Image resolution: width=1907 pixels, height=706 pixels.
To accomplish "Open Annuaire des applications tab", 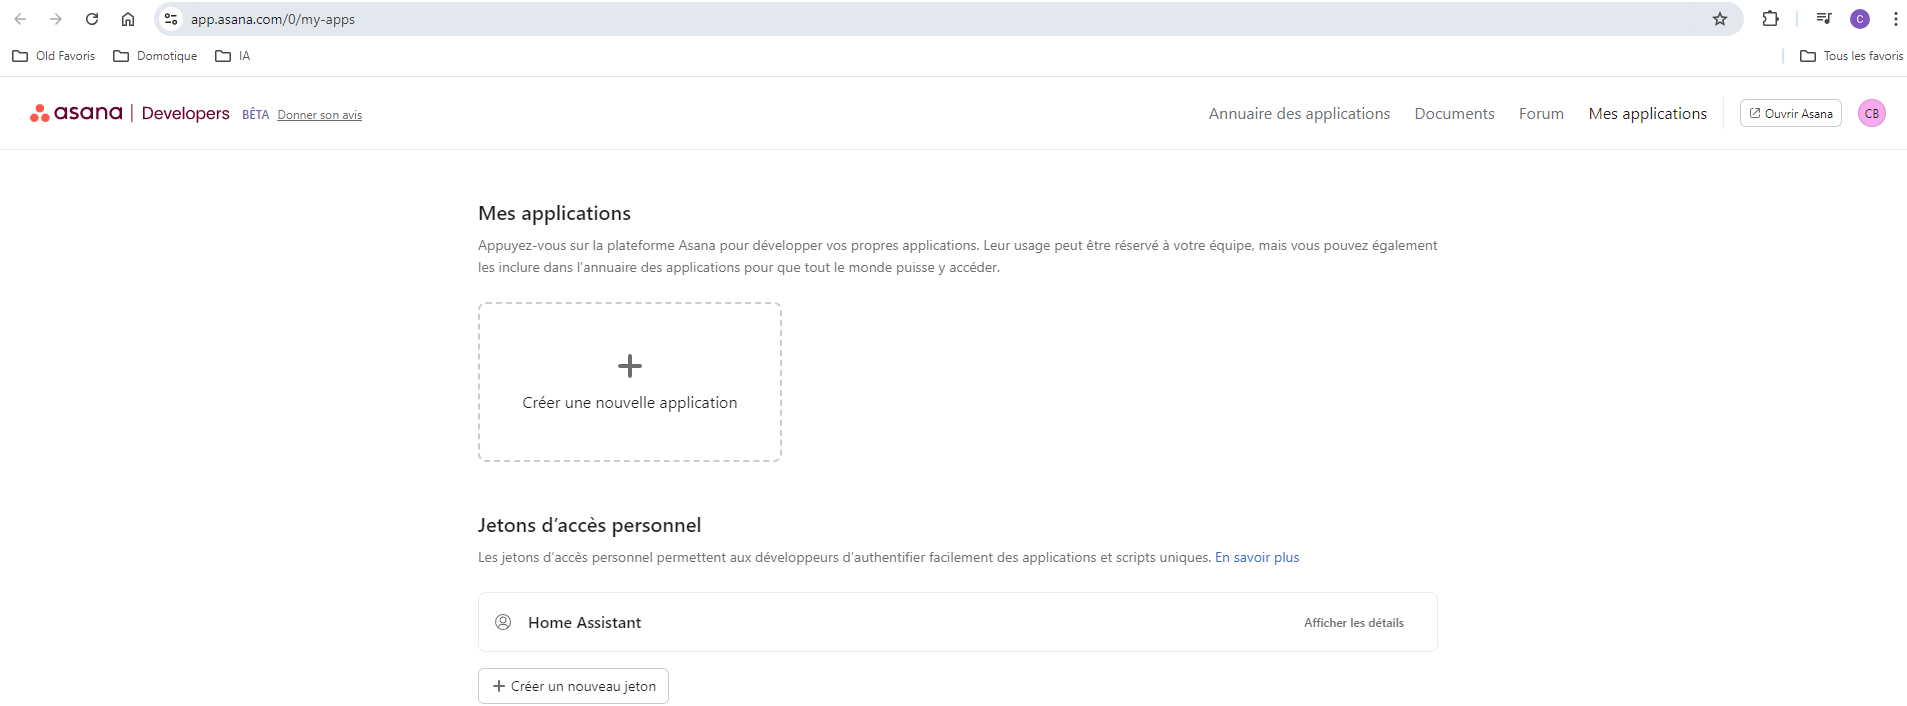I will coord(1299,114).
